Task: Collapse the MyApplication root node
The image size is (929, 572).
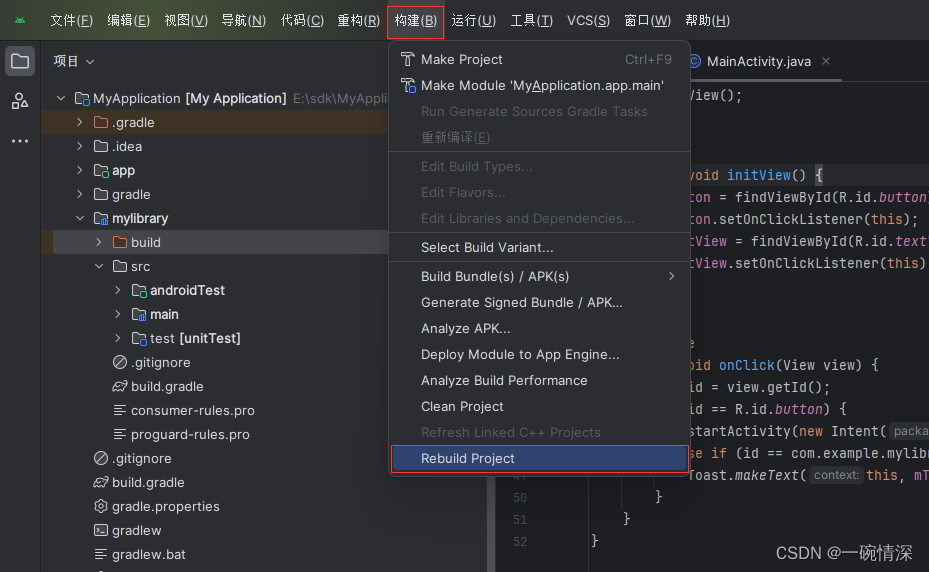Action: 61,98
